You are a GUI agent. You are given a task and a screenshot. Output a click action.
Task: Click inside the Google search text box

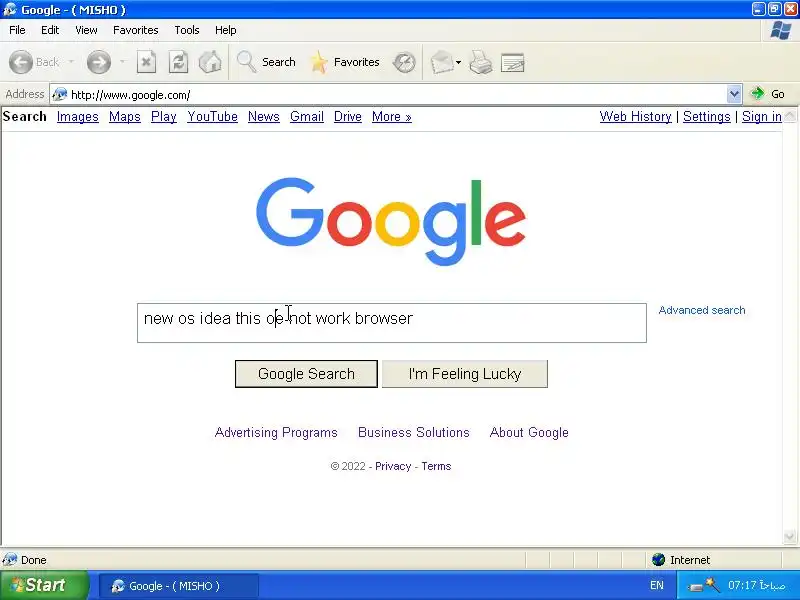392,323
